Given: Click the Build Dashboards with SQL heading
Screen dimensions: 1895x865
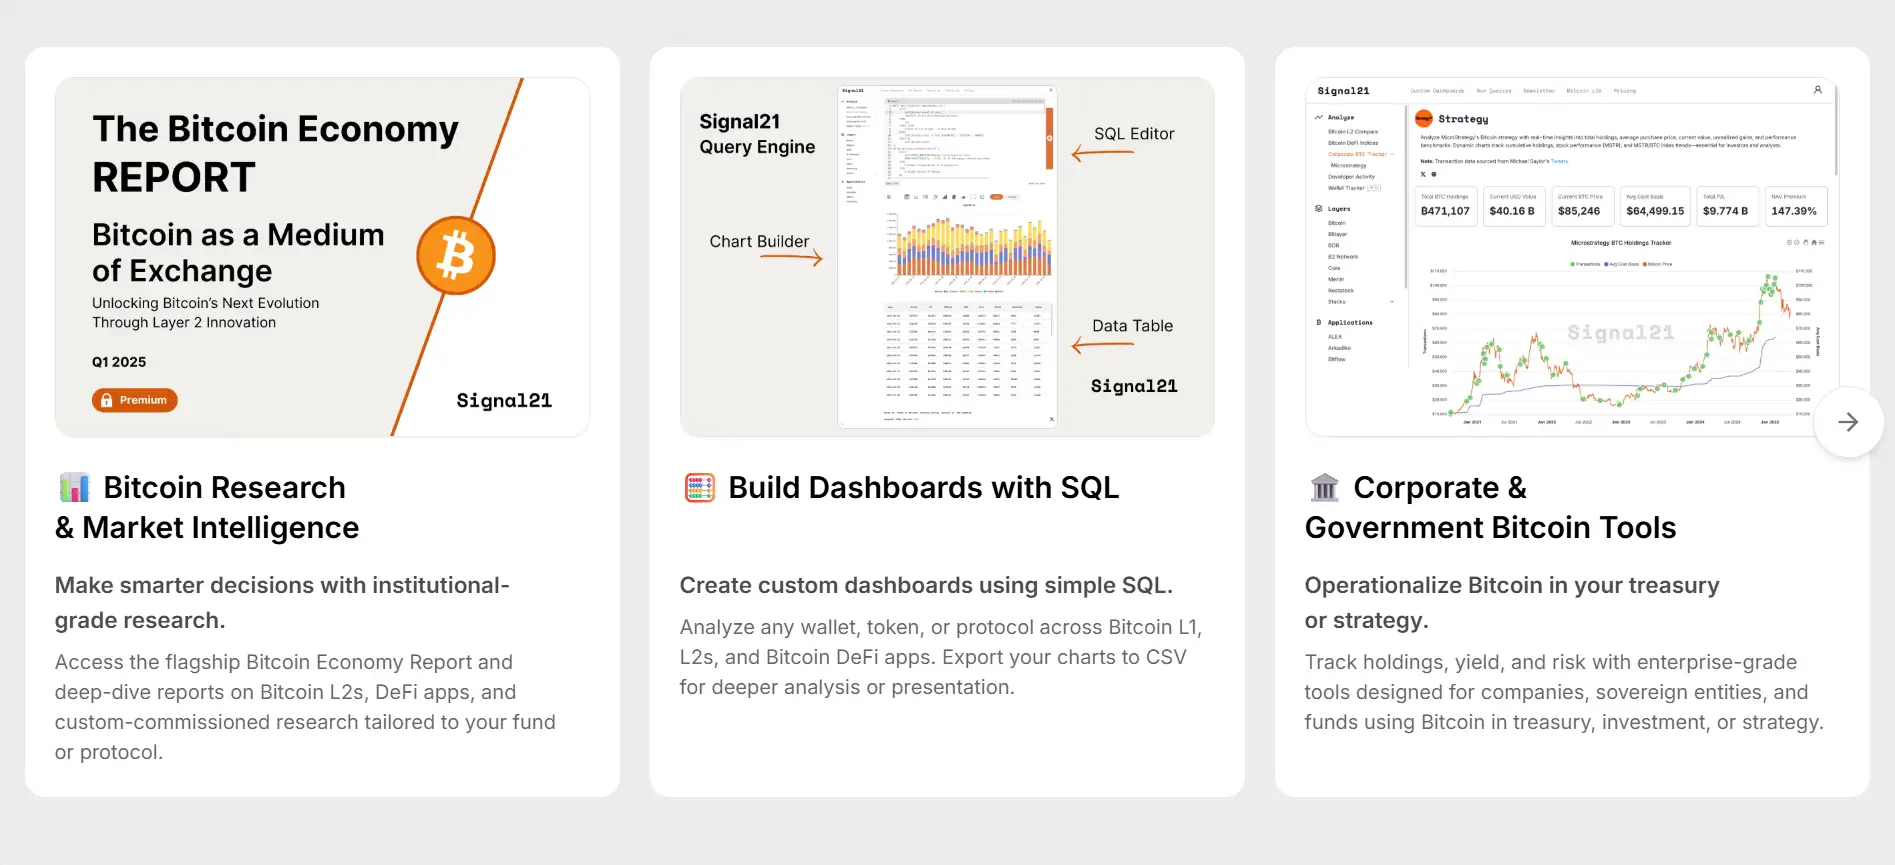Looking at the screenshot, I should click(x=923, y=488).
